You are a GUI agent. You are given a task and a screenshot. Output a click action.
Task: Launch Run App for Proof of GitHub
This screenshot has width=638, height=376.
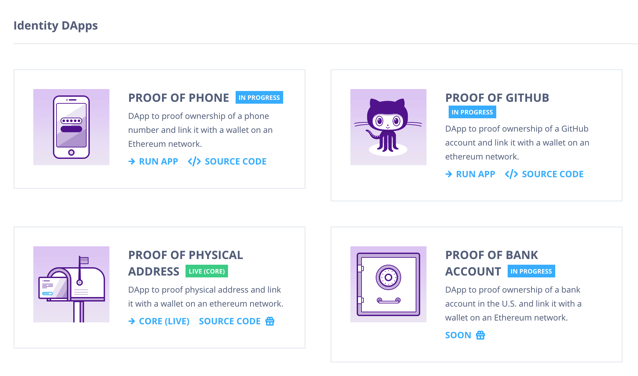click(x=475, y=174)
